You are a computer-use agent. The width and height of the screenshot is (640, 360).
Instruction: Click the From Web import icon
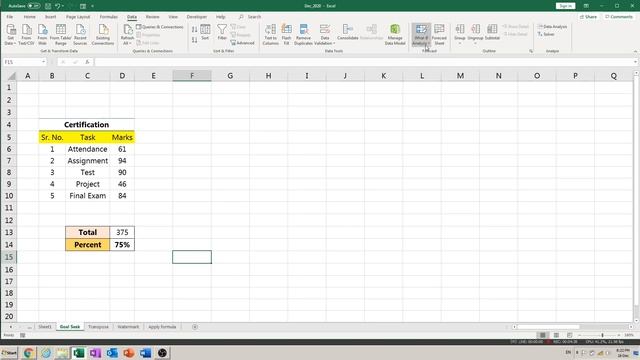(42, 34)
